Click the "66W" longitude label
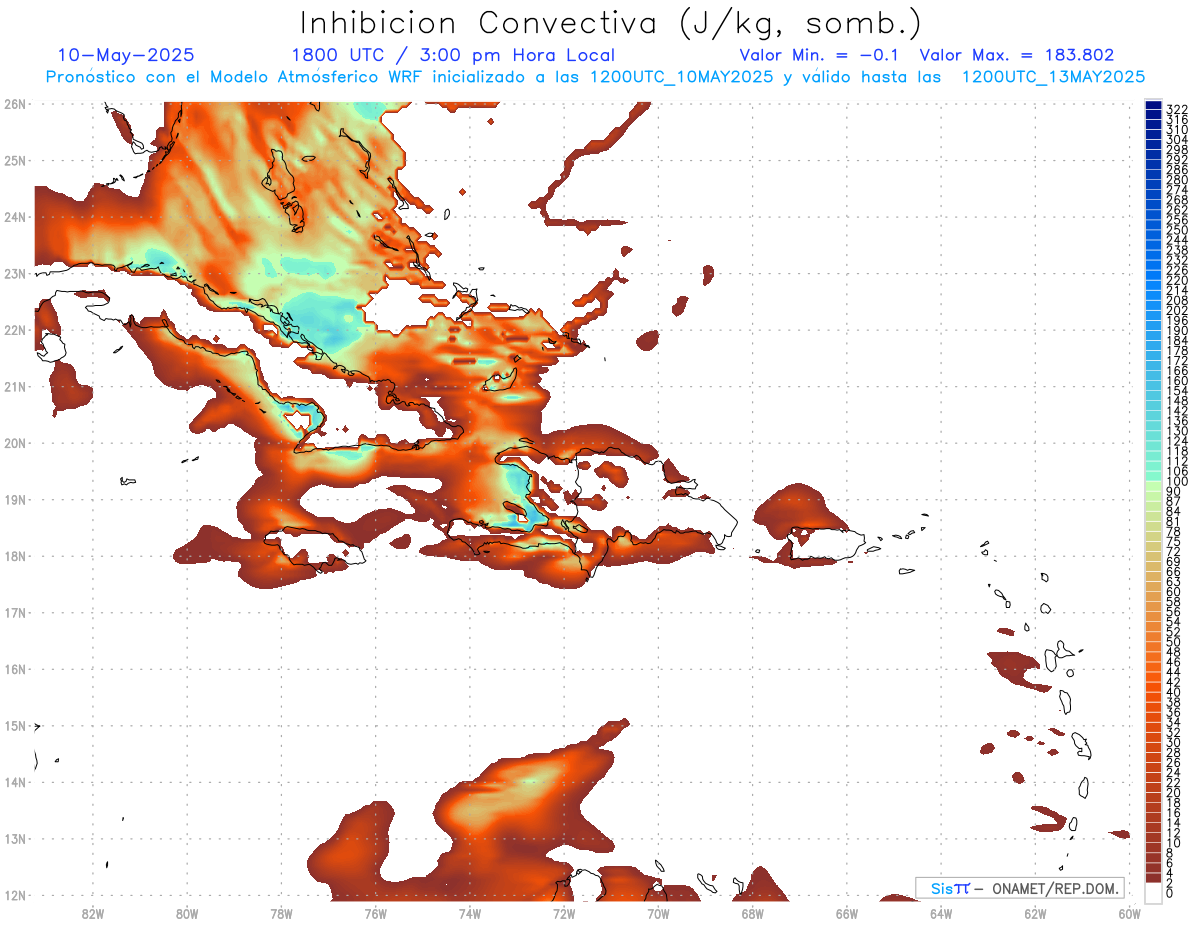 pyautogui.click(x=847, y=913)
